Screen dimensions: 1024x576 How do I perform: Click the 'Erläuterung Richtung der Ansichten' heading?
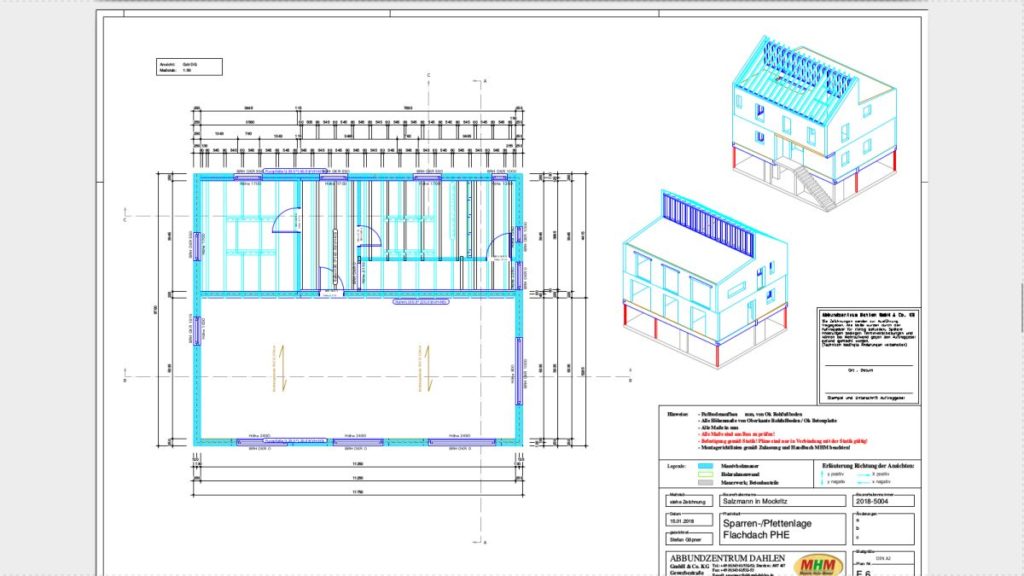[868, 466]
